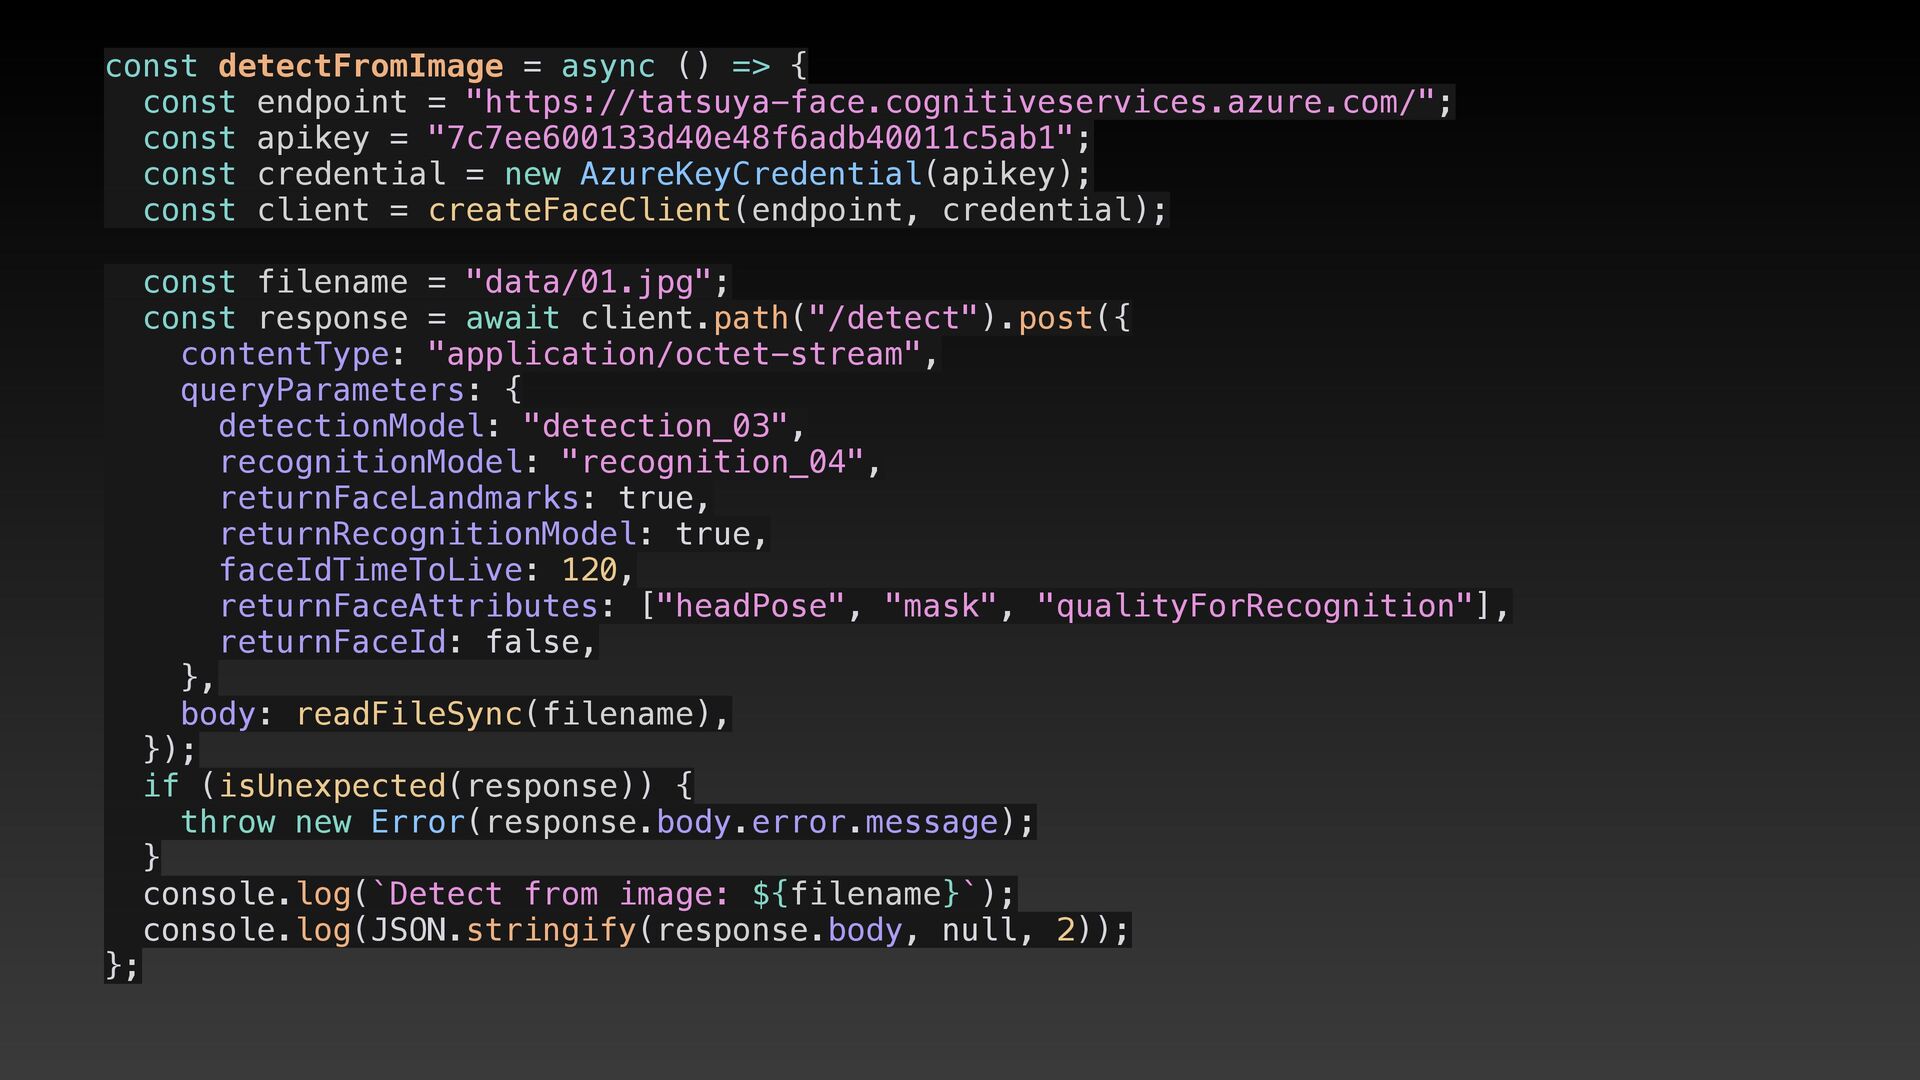
Task: Click the returnFaceLandmarks true value
Action: pos(656,498)
